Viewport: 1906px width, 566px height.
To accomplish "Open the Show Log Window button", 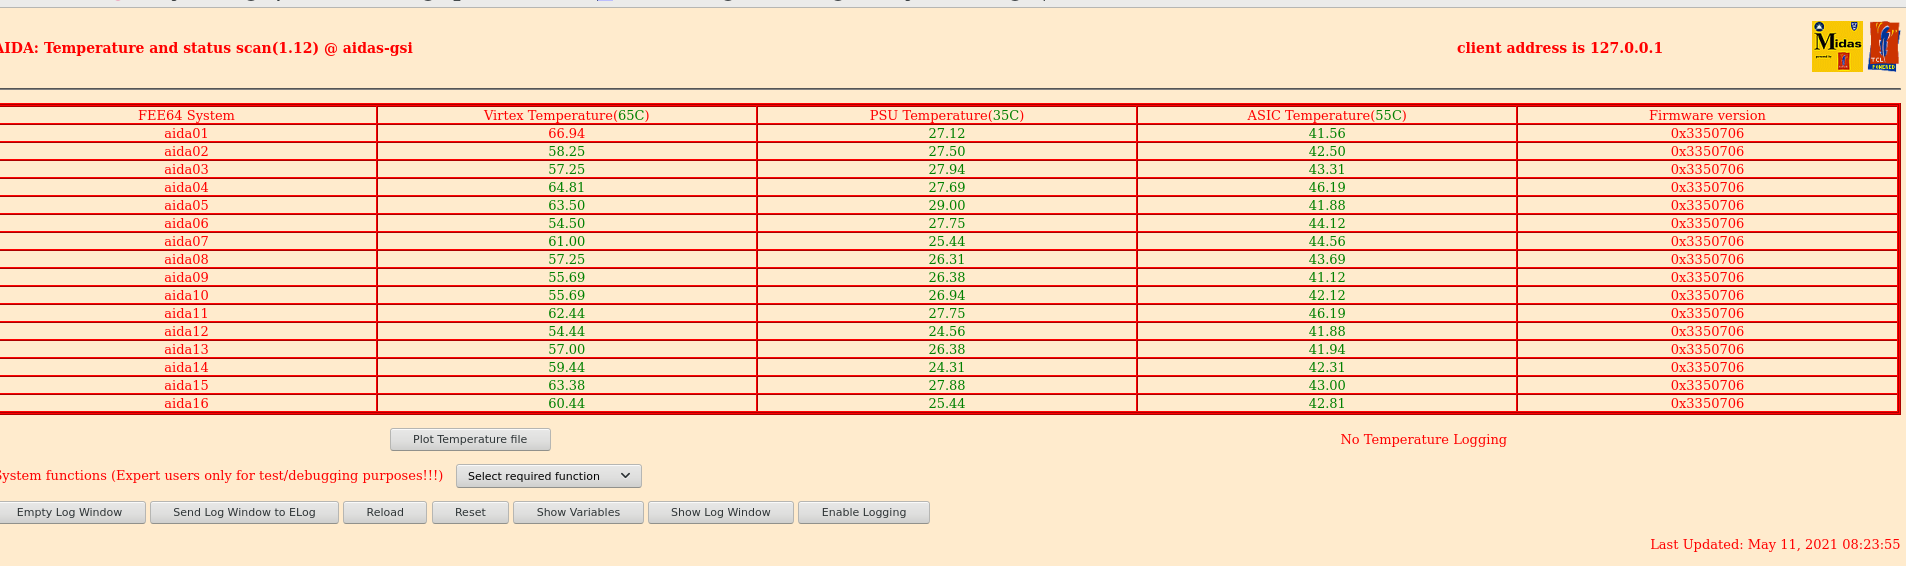I will click(x=721, y=512).
